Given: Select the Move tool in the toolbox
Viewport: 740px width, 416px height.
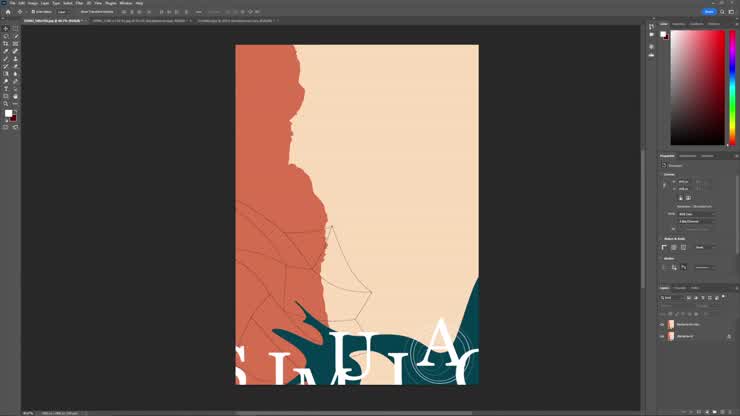Looking at the screenshot, I should (6, 28).
